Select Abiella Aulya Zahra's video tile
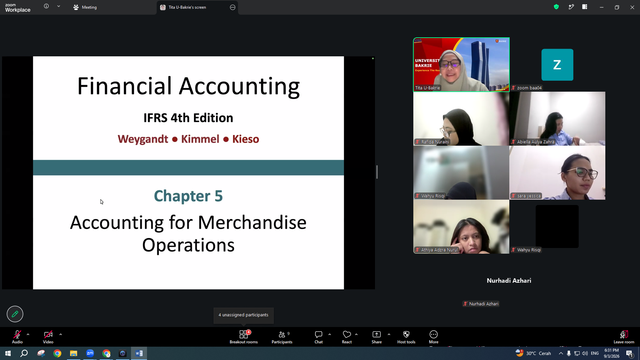The height and width of the screenshot is (360, 640). click(x=557, y=118)
